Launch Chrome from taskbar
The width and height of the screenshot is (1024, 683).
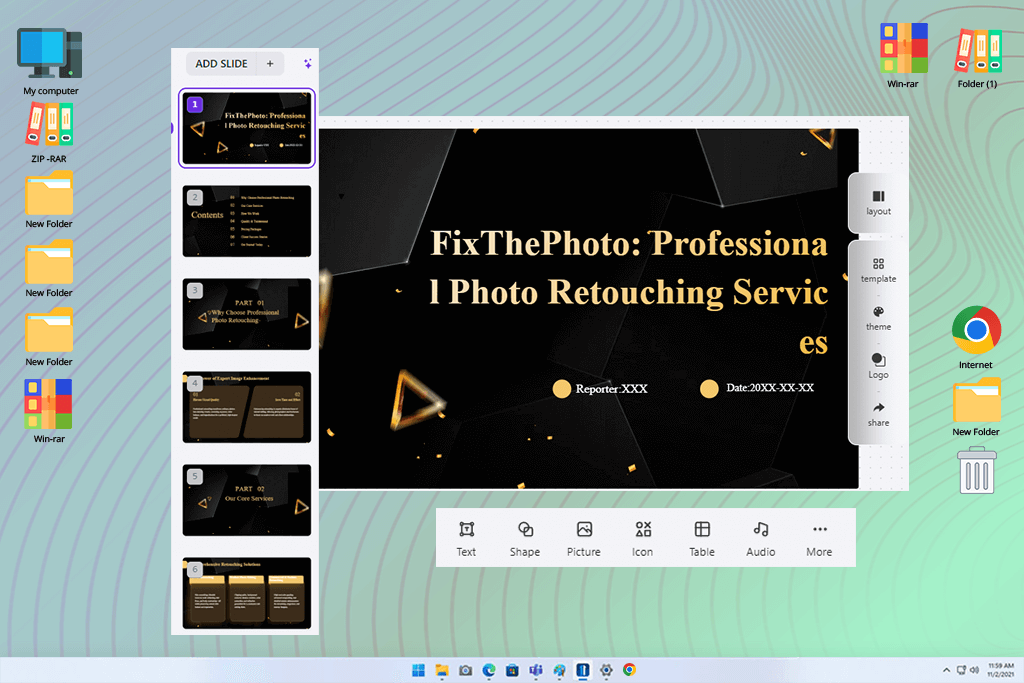coord(630,670)
